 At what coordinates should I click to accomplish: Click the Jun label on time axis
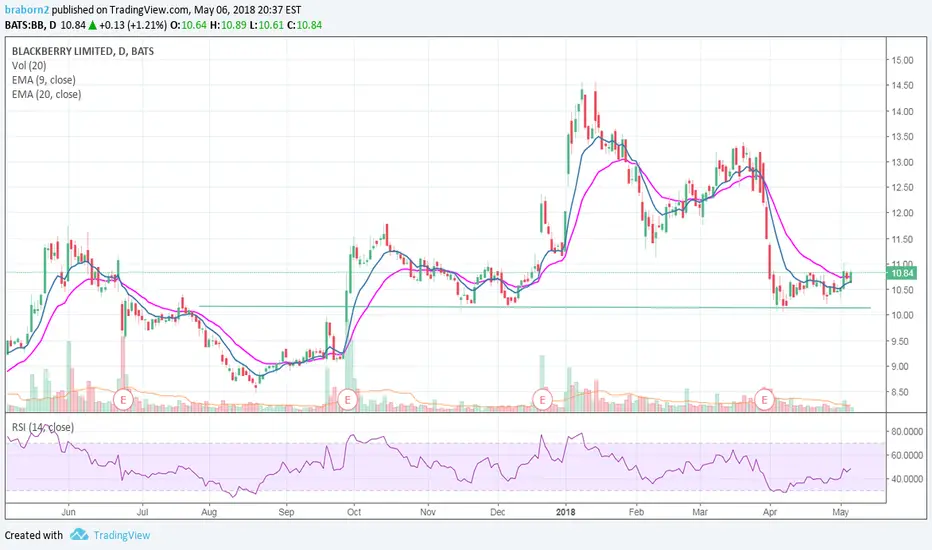[68, 512]
